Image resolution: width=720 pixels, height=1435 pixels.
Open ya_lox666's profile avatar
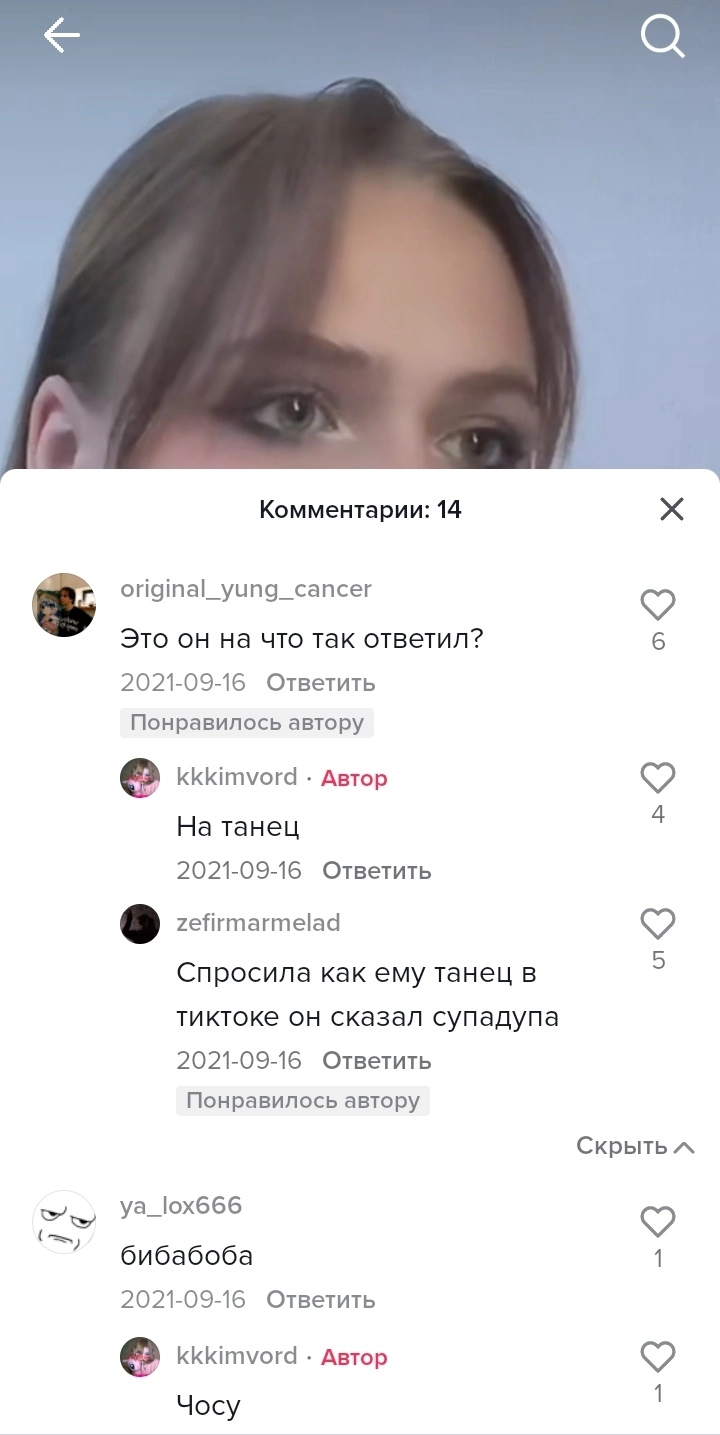pos(64,1222)
